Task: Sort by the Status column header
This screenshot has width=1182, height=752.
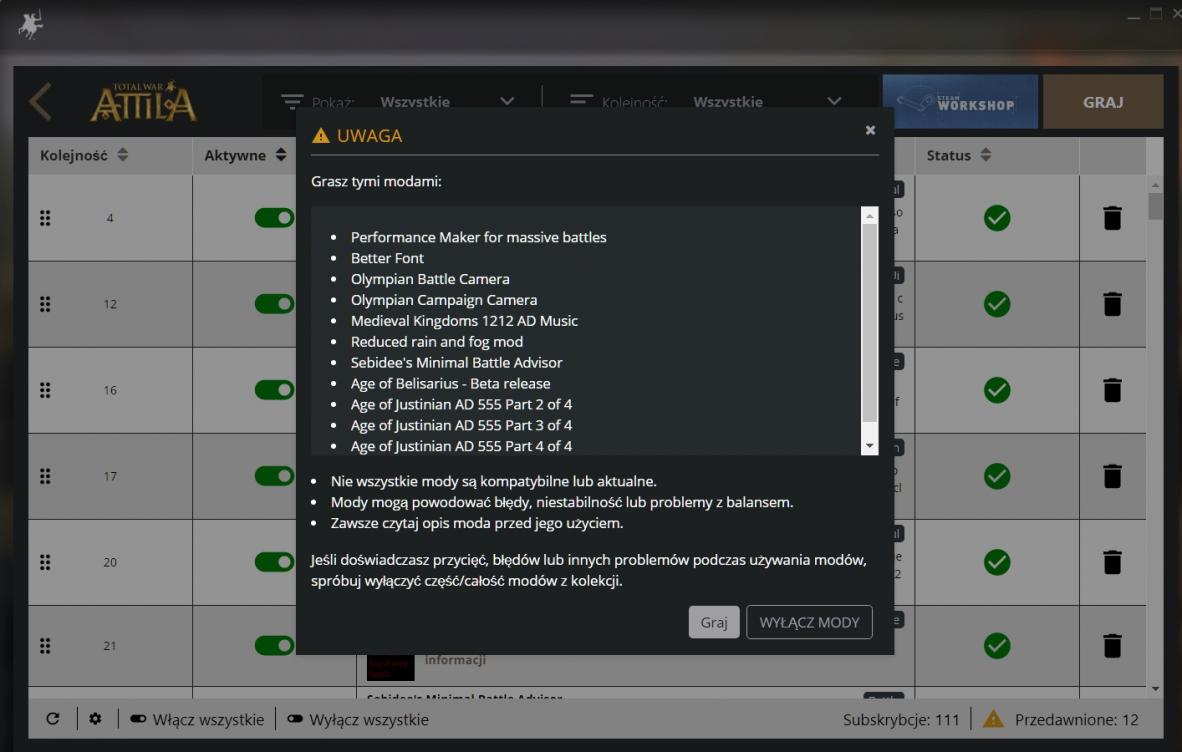Action: click(958, 155)
